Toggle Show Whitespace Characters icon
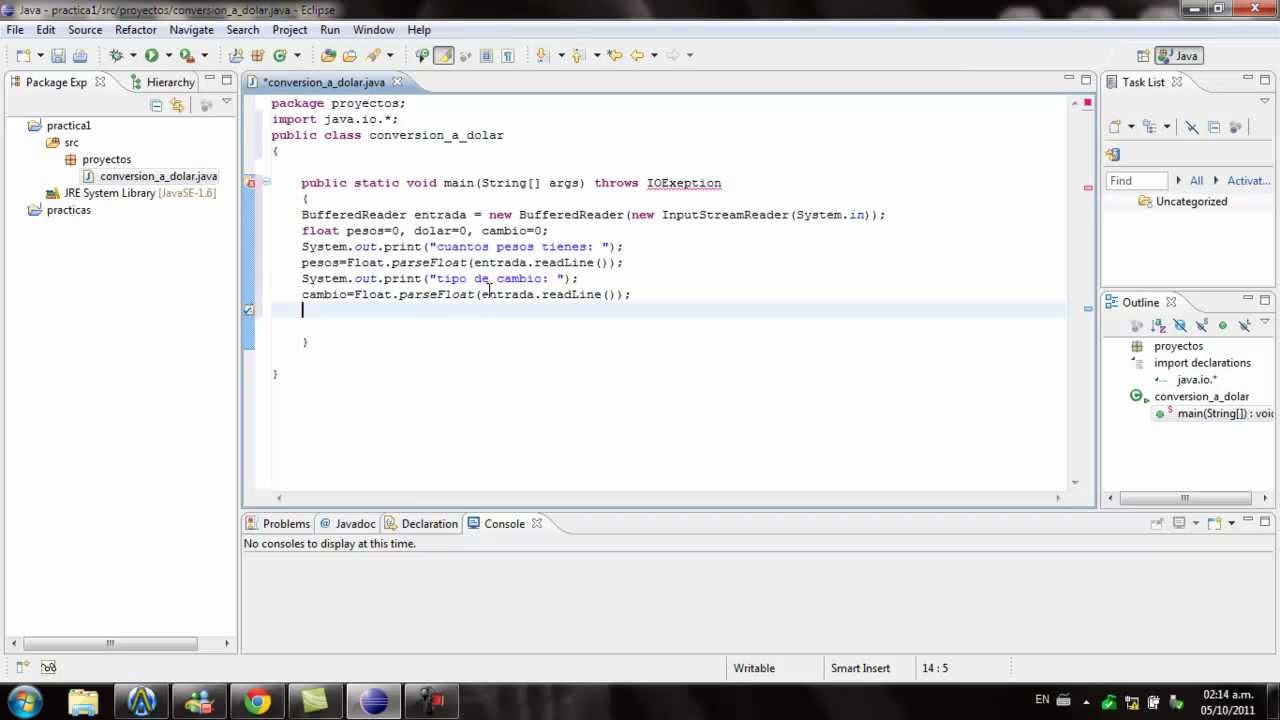The width and height of the screenshot is (1280, 720). click(508, 56)
